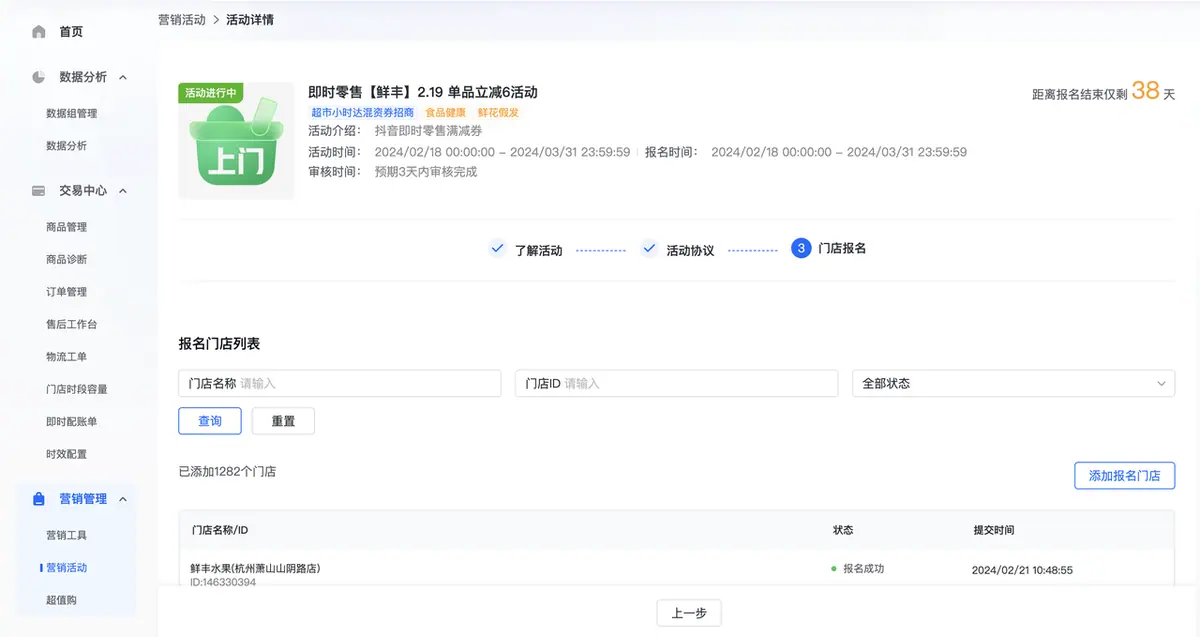Click the 食品健康 tag
Image resolution: width=1200 pixels, height=637 pixels.
coord(445,113)
